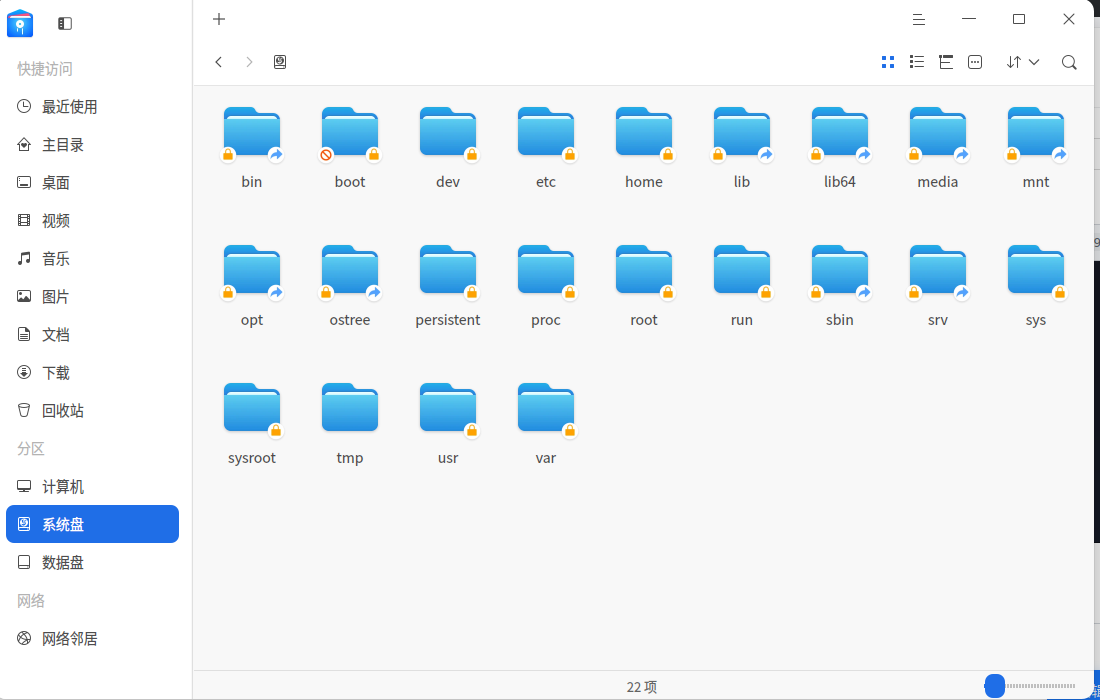Select the boot folder icon
The height and width of the screenshot is (700, 1100).
pyautogui.click(x=350, y=133)
